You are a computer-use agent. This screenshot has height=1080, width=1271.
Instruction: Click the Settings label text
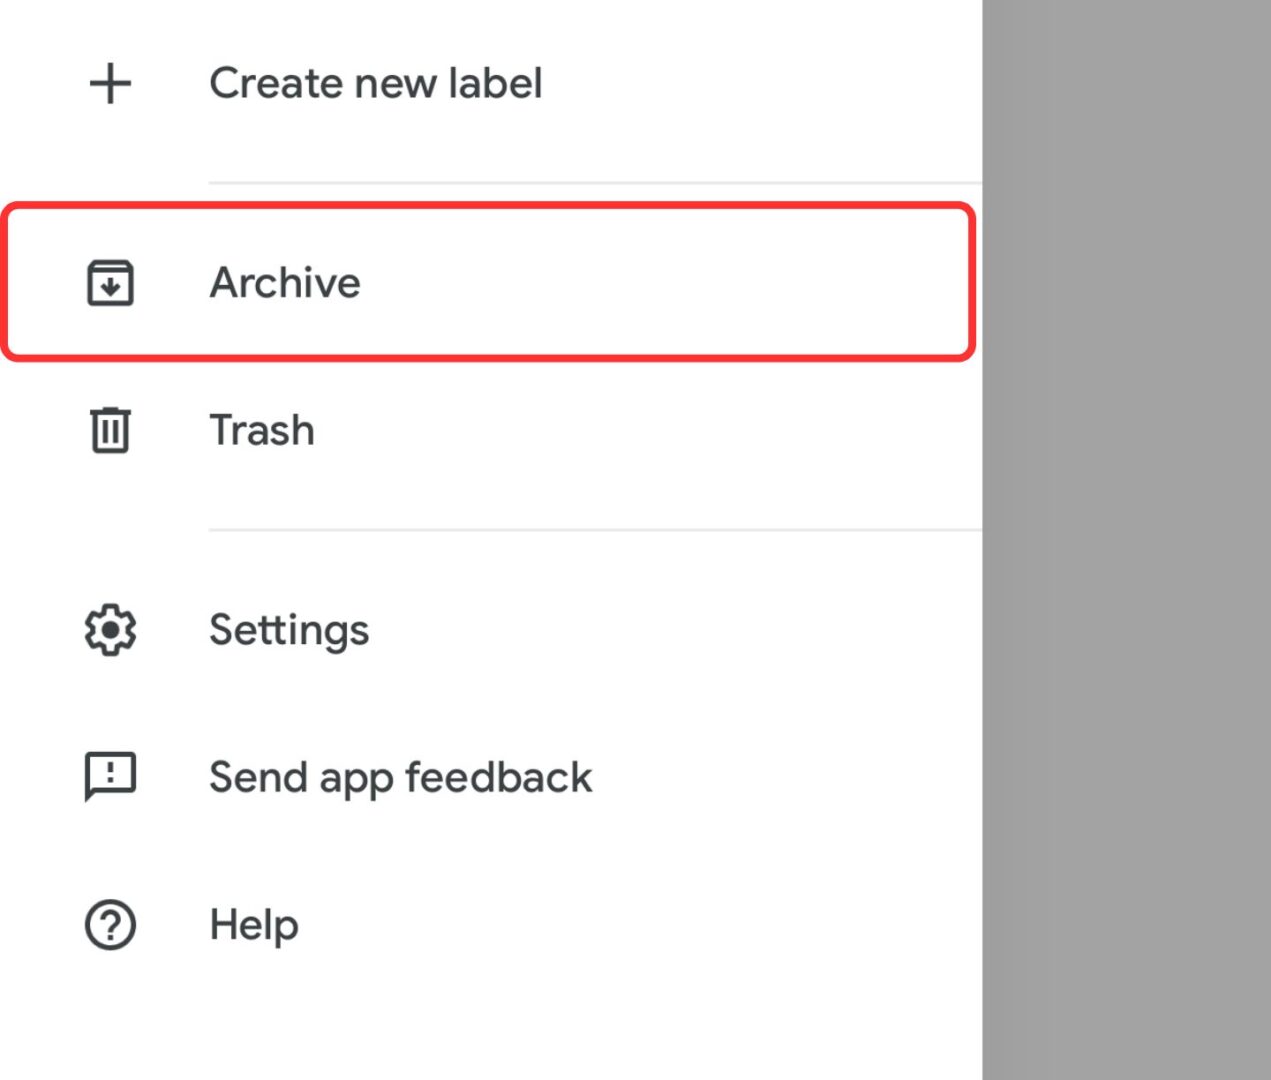tap(289, 629)
